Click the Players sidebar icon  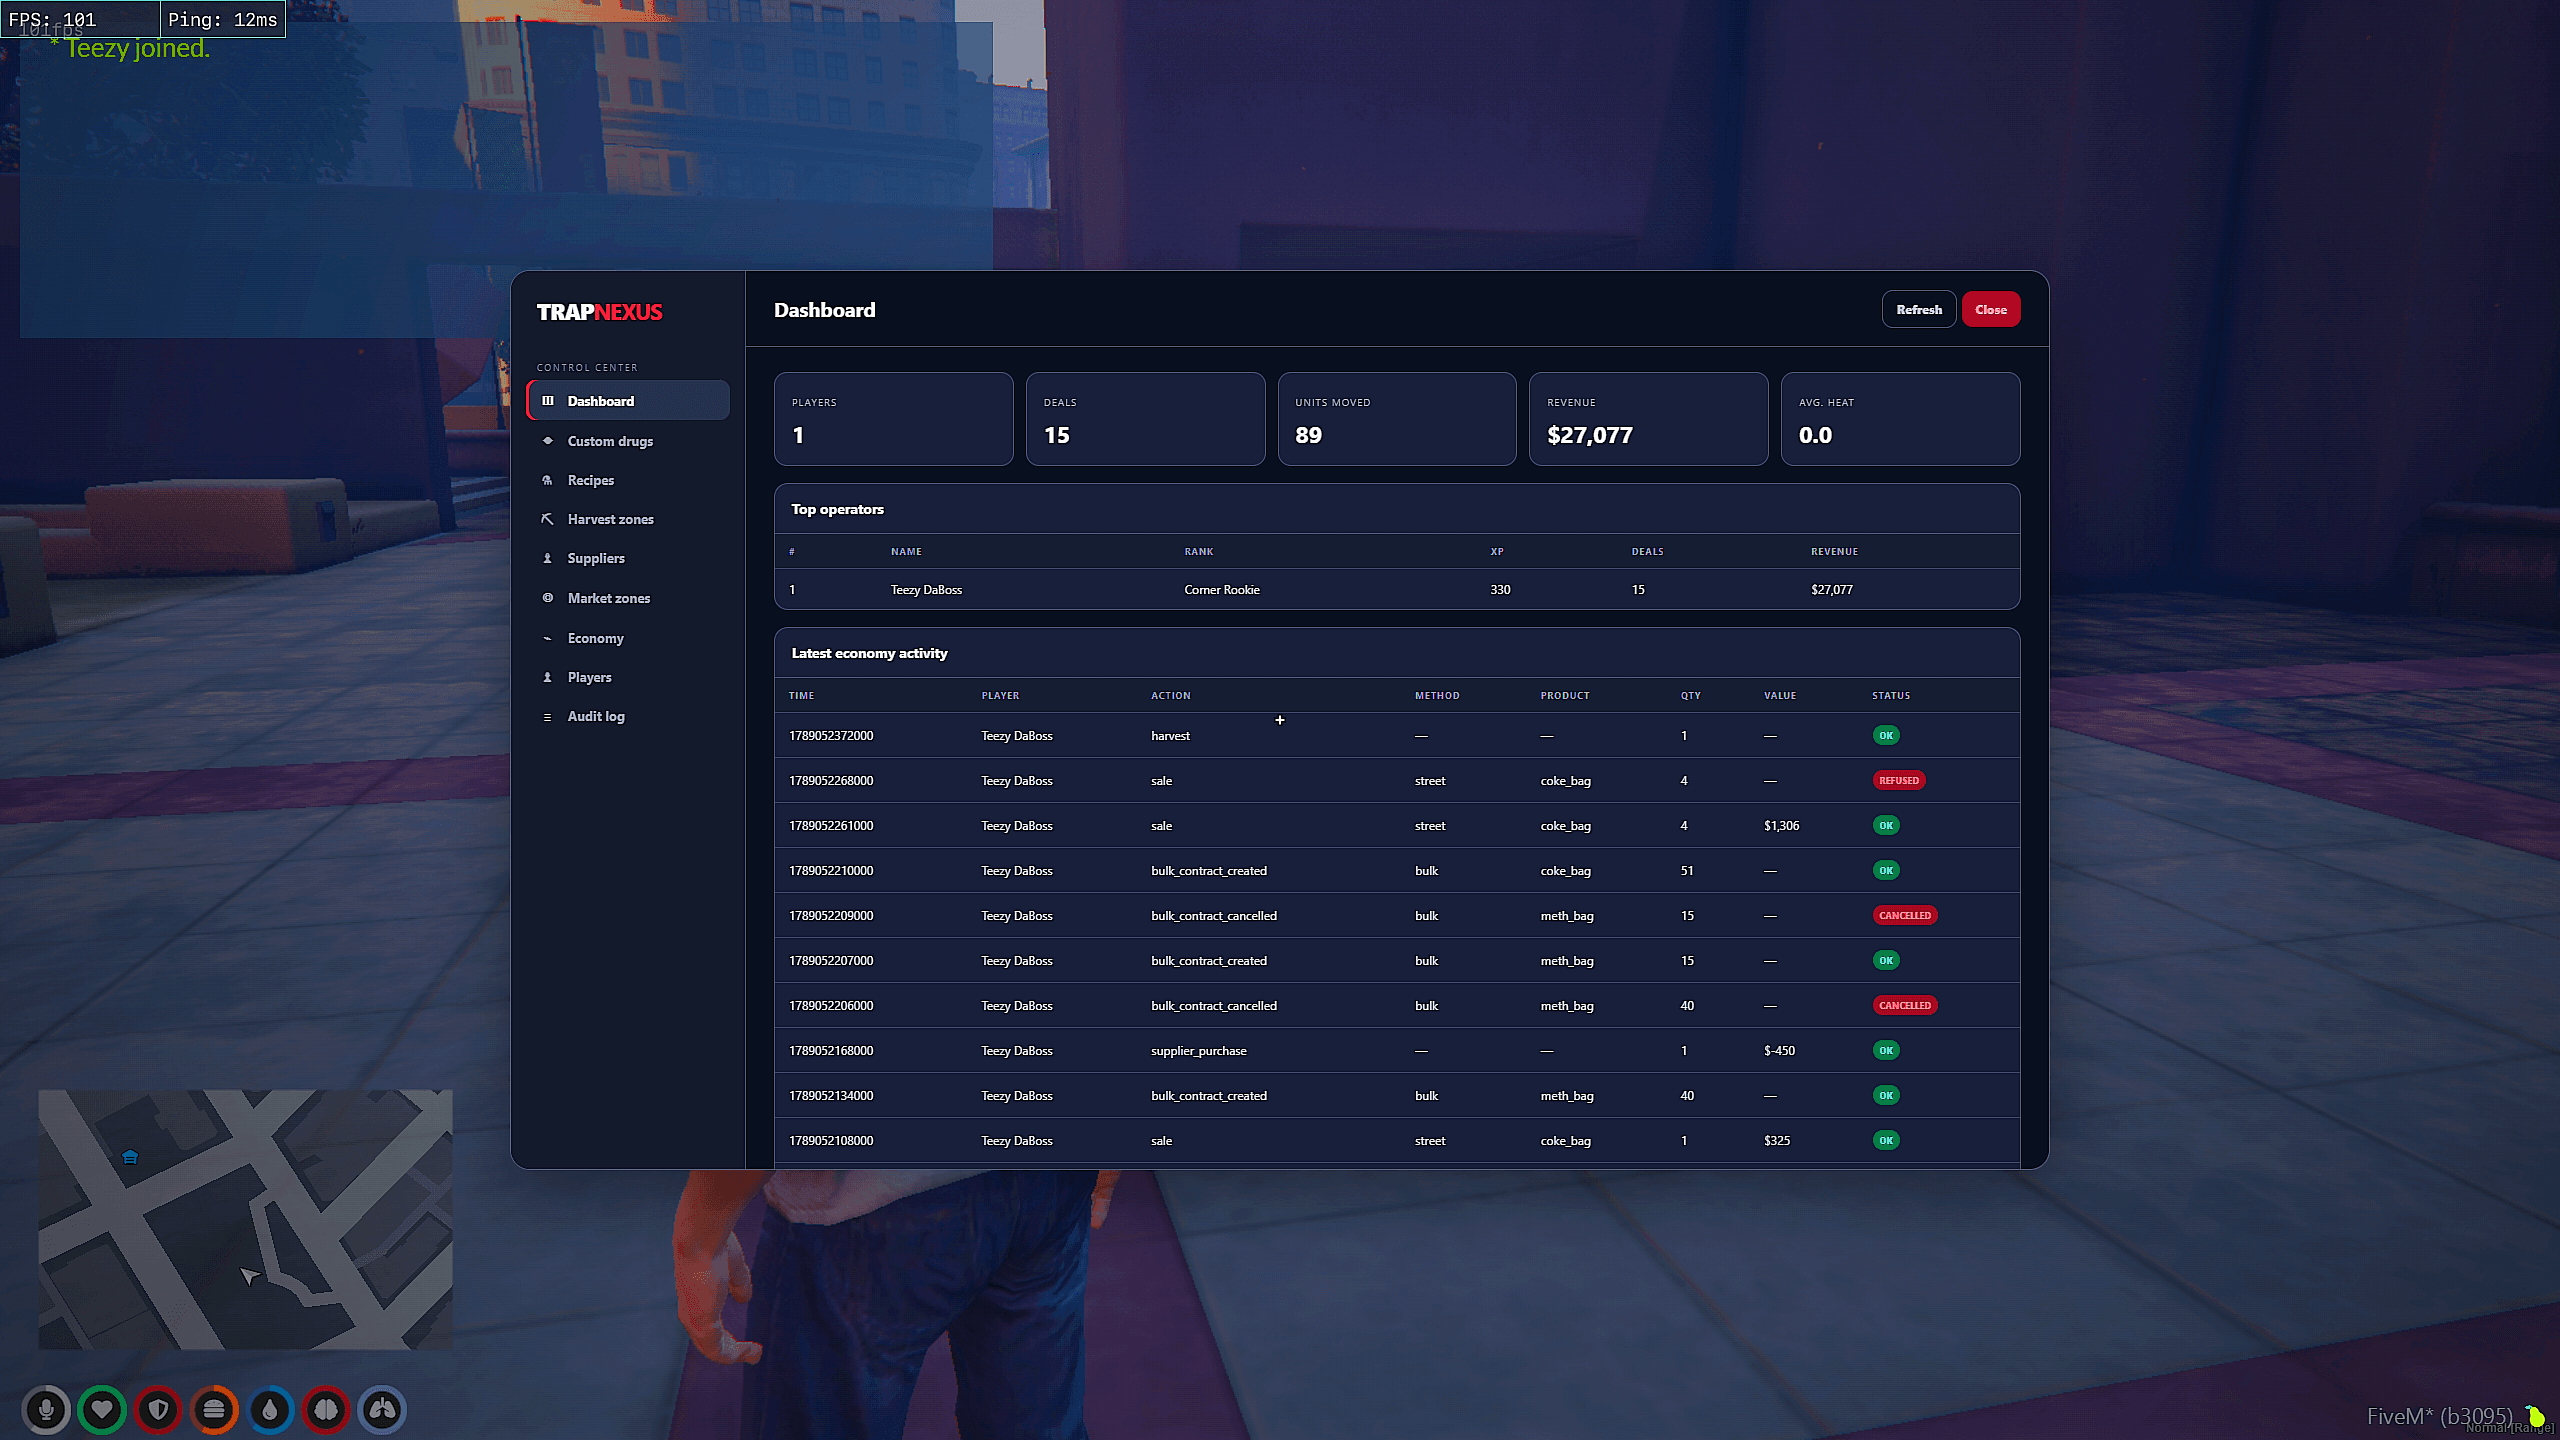pyautogui.click(x=547, y=677)
